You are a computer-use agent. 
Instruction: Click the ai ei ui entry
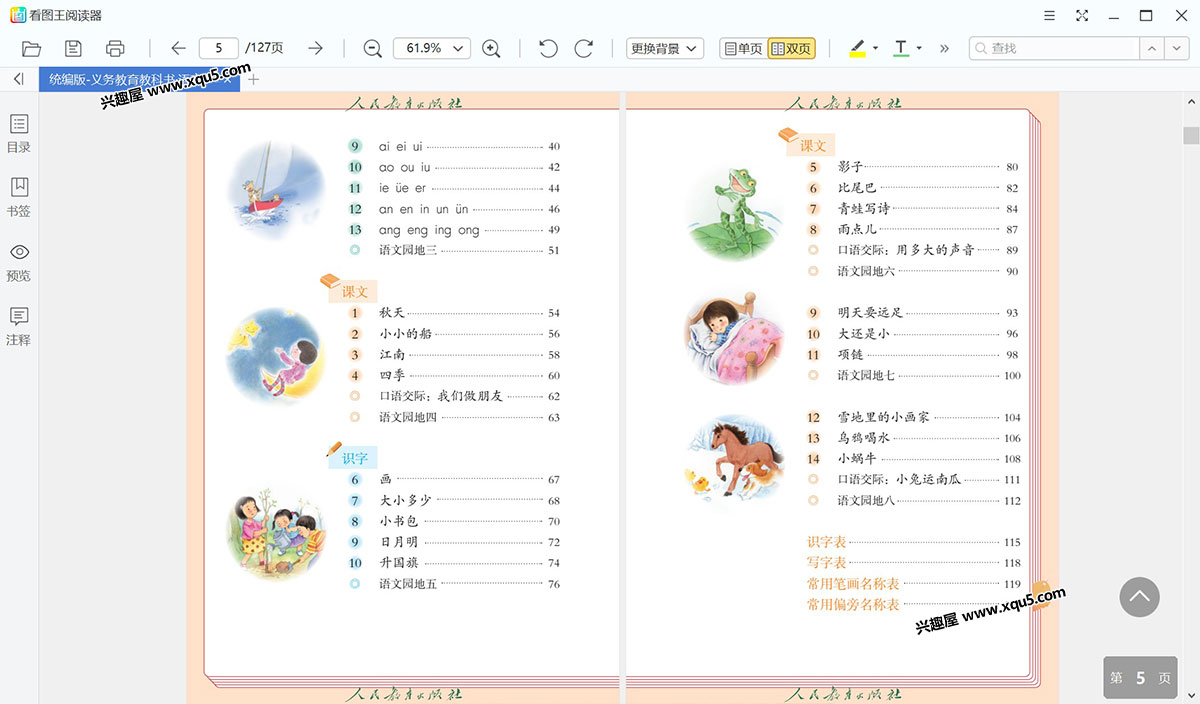click(x=401, y=146)
